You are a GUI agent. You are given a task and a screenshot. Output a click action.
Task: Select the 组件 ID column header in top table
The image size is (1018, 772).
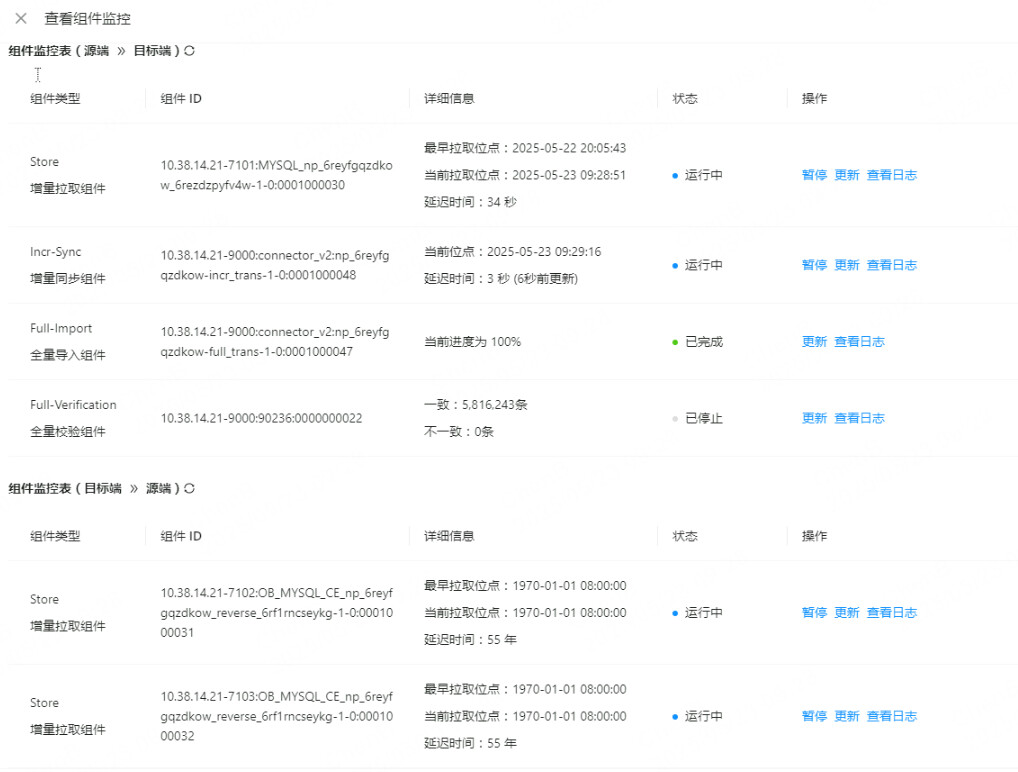[x=181, y=99]
